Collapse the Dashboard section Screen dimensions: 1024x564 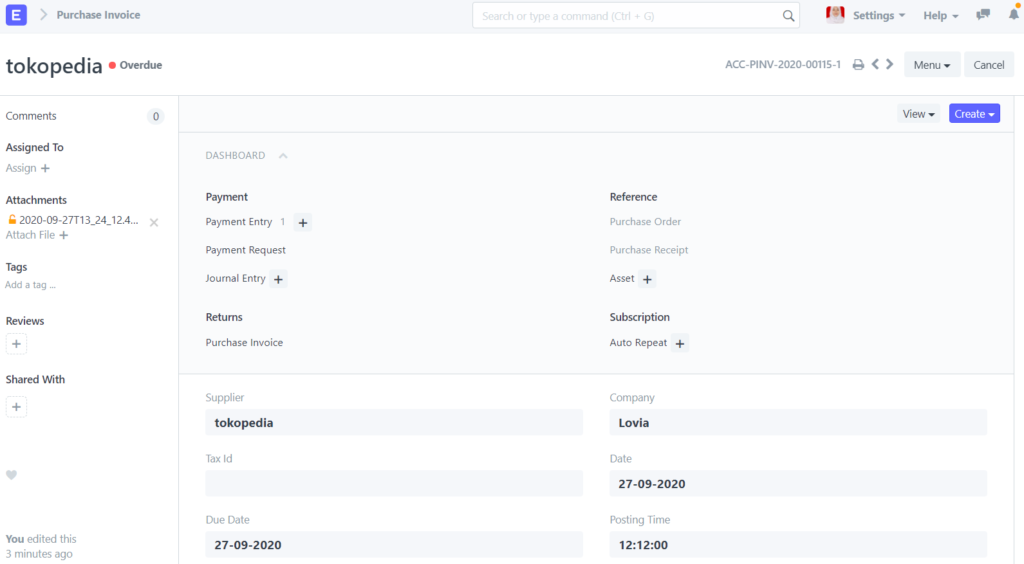click(283, 155)
